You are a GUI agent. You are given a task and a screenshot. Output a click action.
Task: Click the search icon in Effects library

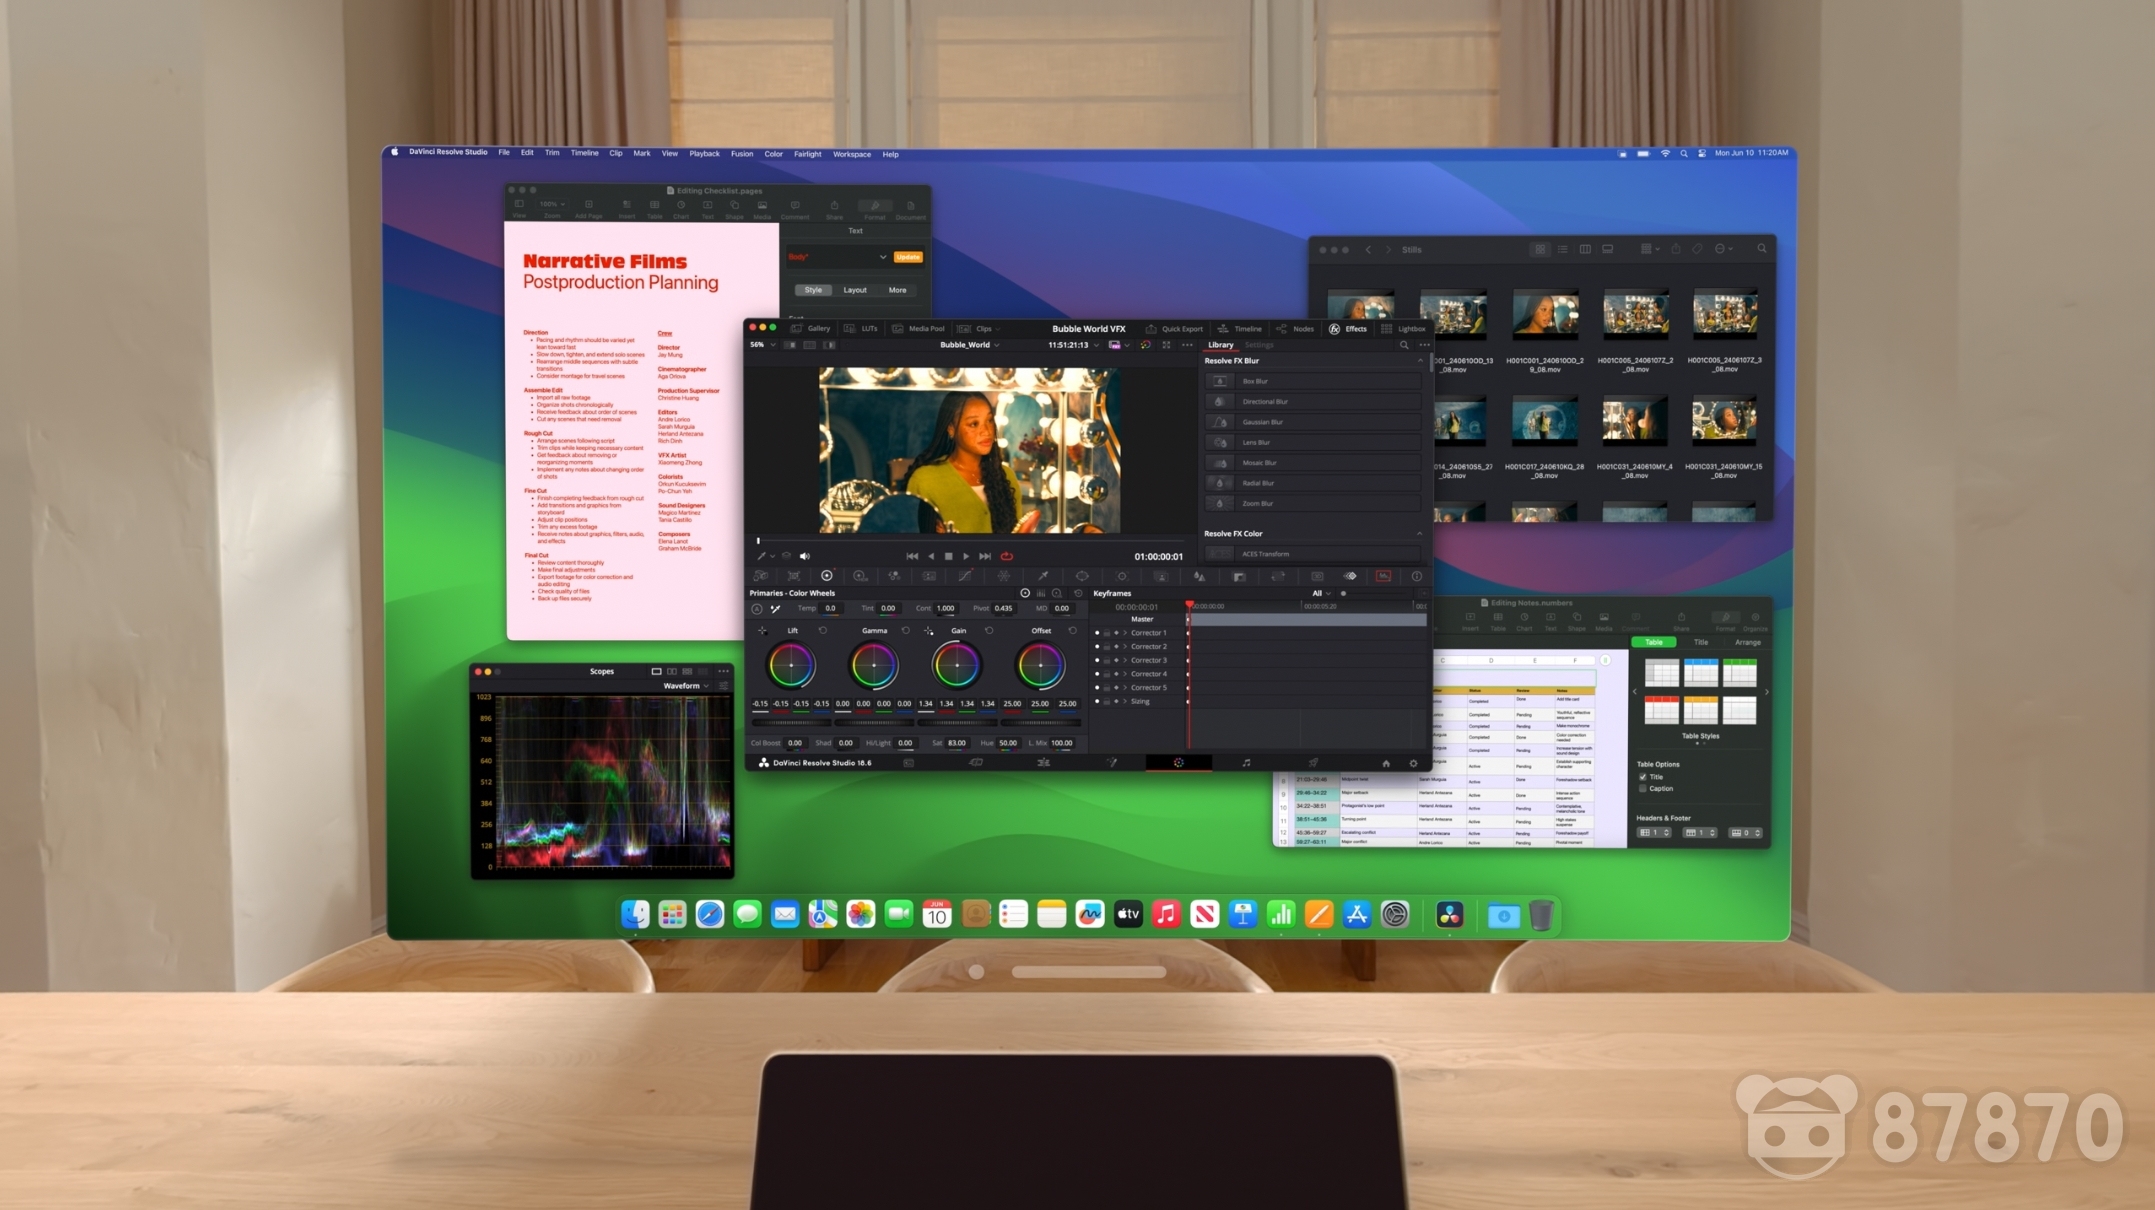[1404, 345]
